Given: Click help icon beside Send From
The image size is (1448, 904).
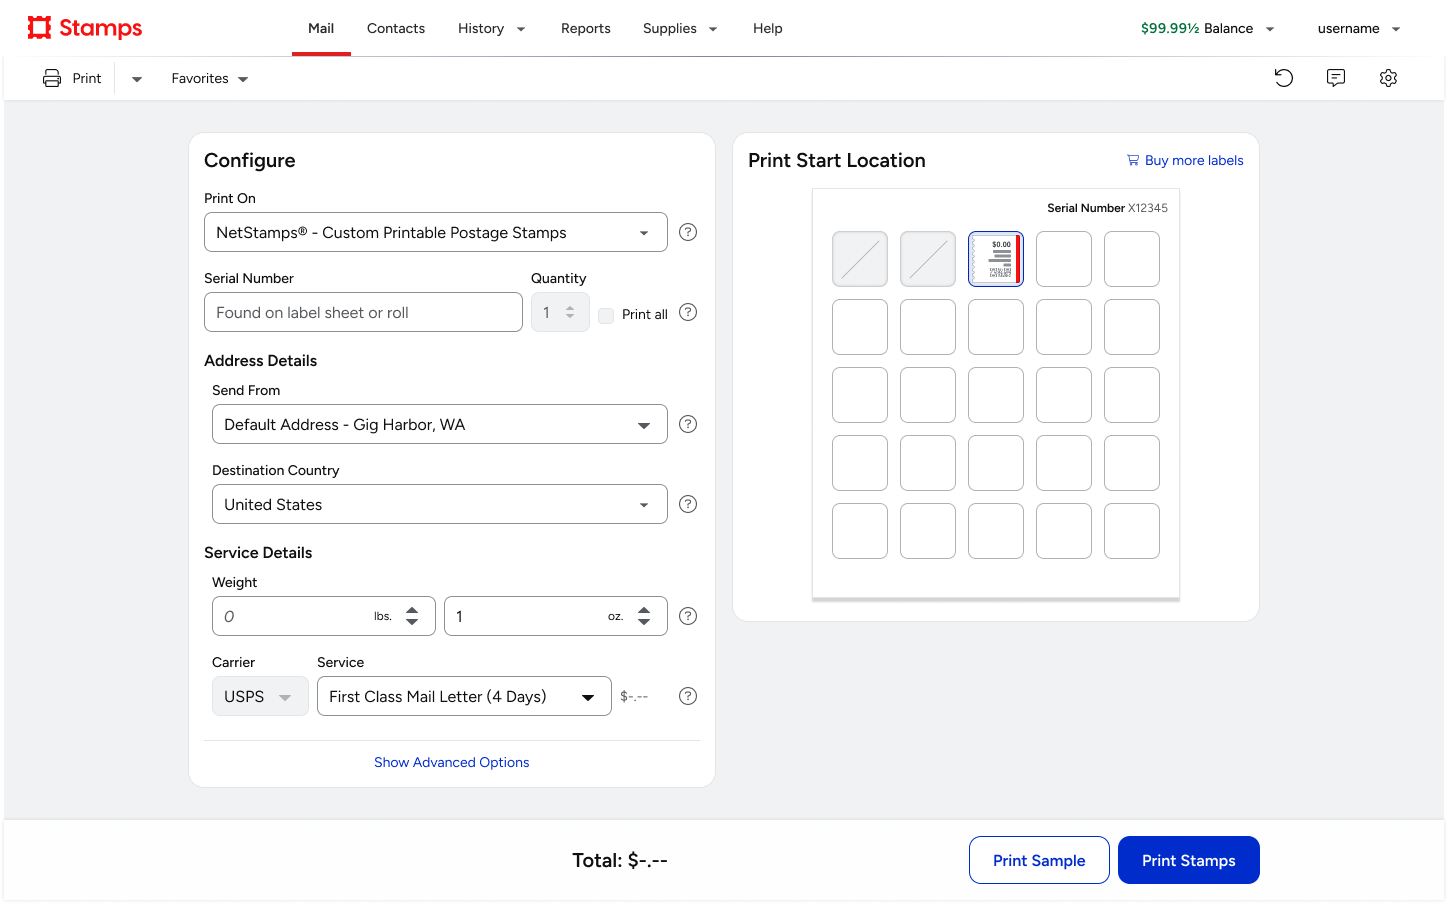Looking at the screenshot, I should pyautogui.click(x=688, y=424).
